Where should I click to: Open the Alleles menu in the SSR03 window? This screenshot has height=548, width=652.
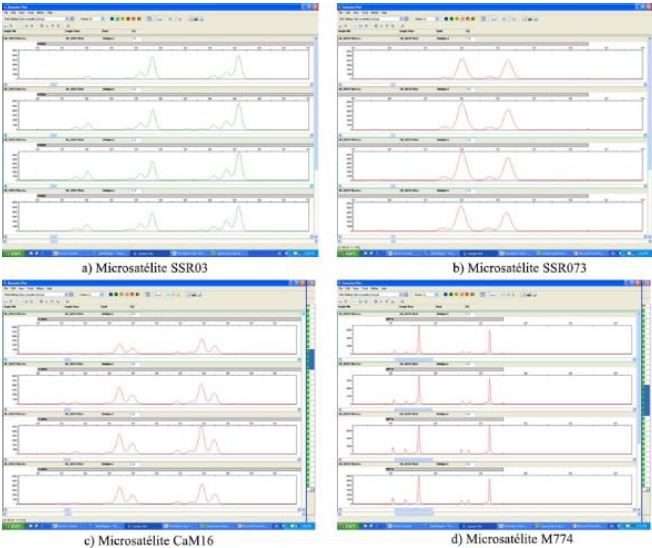(41, 13)
